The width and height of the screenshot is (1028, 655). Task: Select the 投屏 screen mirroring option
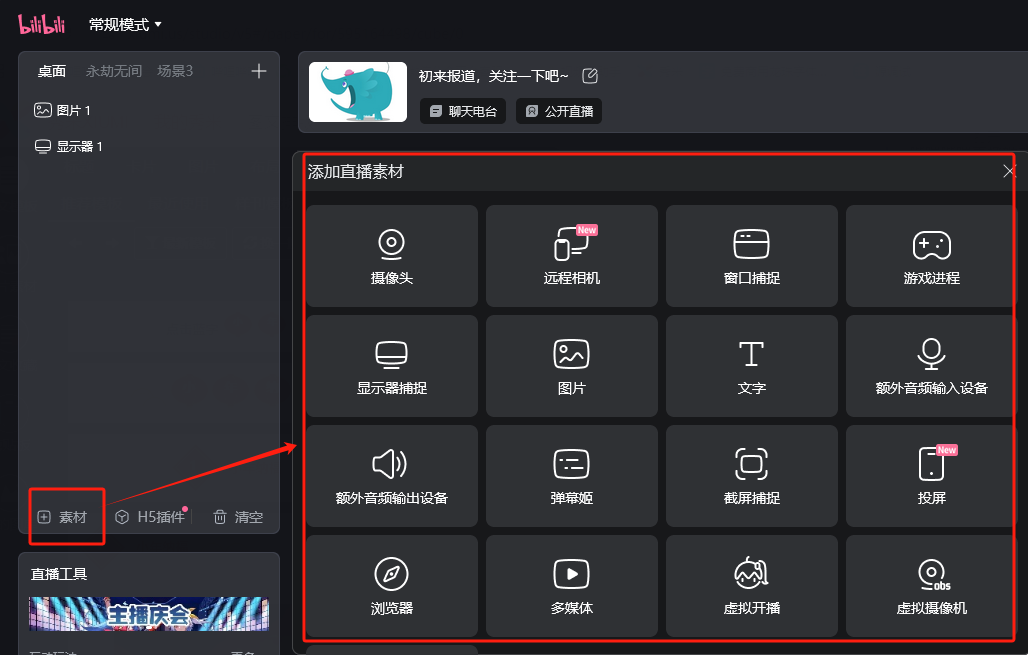click(930, 475)
